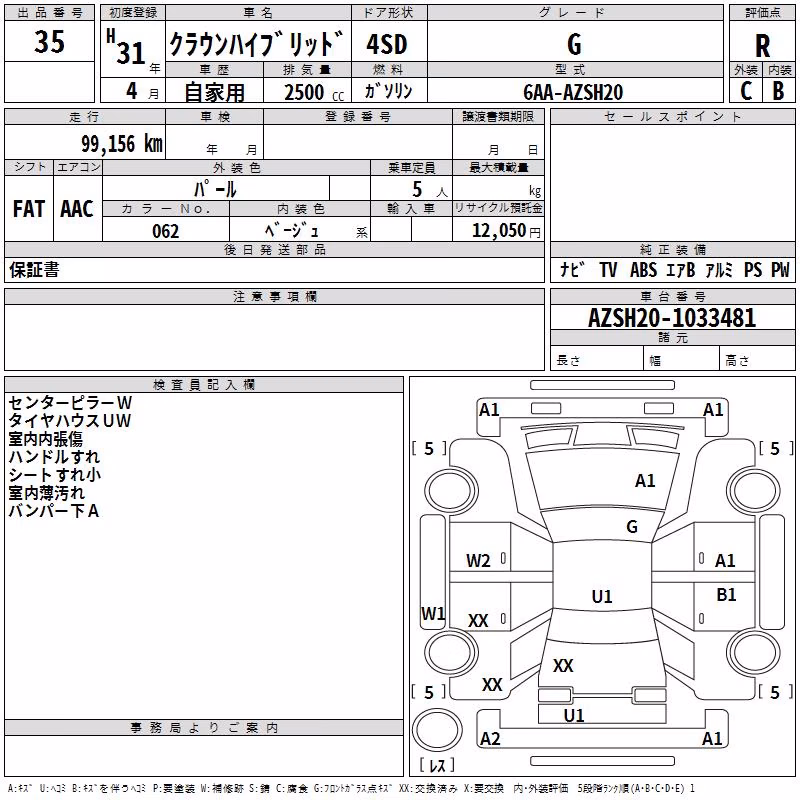Select the 事務局よりご案内 header
Viewport: 800px width, 800px height.
(x=204, y=728)
